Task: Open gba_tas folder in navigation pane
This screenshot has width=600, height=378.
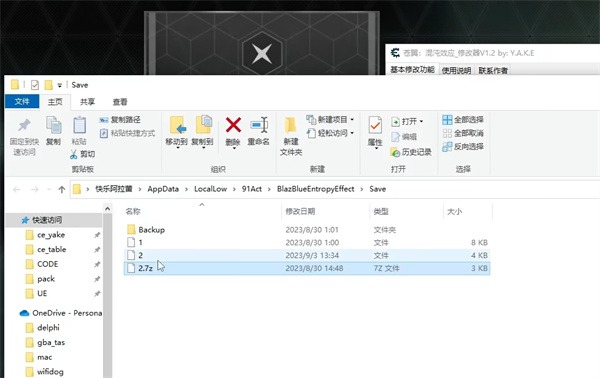Action: point(51,342)
